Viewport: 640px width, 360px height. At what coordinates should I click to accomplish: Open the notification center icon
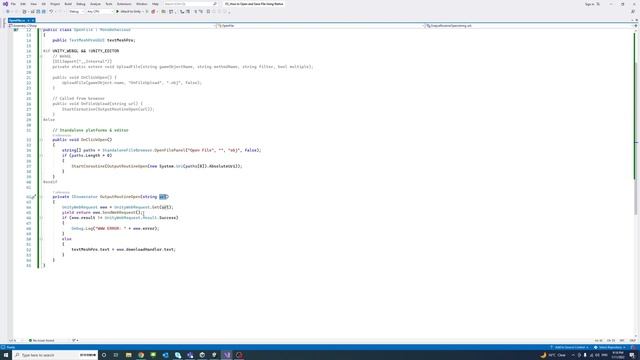632,355
